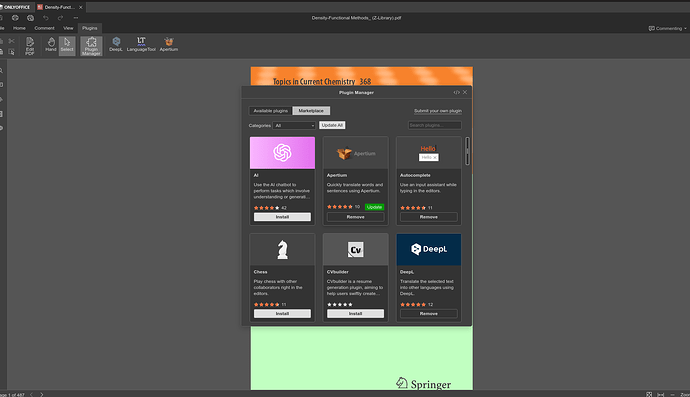This screenshot has width=690, height=397.
Task: Switch to the View tab
Action: click(x=68, y=28)
